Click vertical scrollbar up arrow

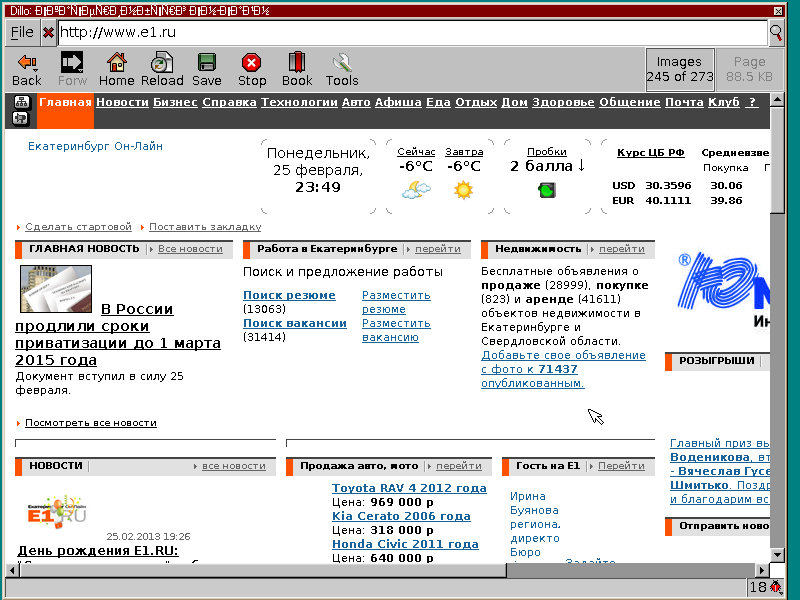click(777, 100)
